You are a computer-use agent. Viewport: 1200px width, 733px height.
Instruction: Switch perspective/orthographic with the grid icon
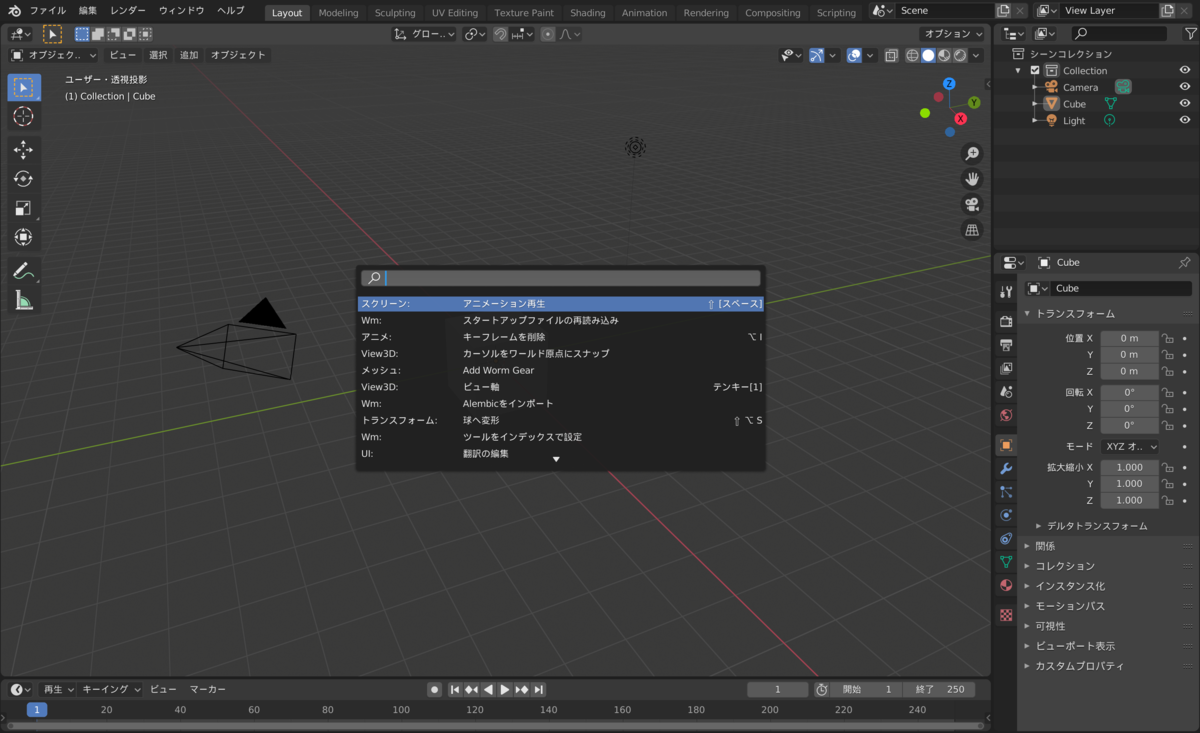coord(971,230)
